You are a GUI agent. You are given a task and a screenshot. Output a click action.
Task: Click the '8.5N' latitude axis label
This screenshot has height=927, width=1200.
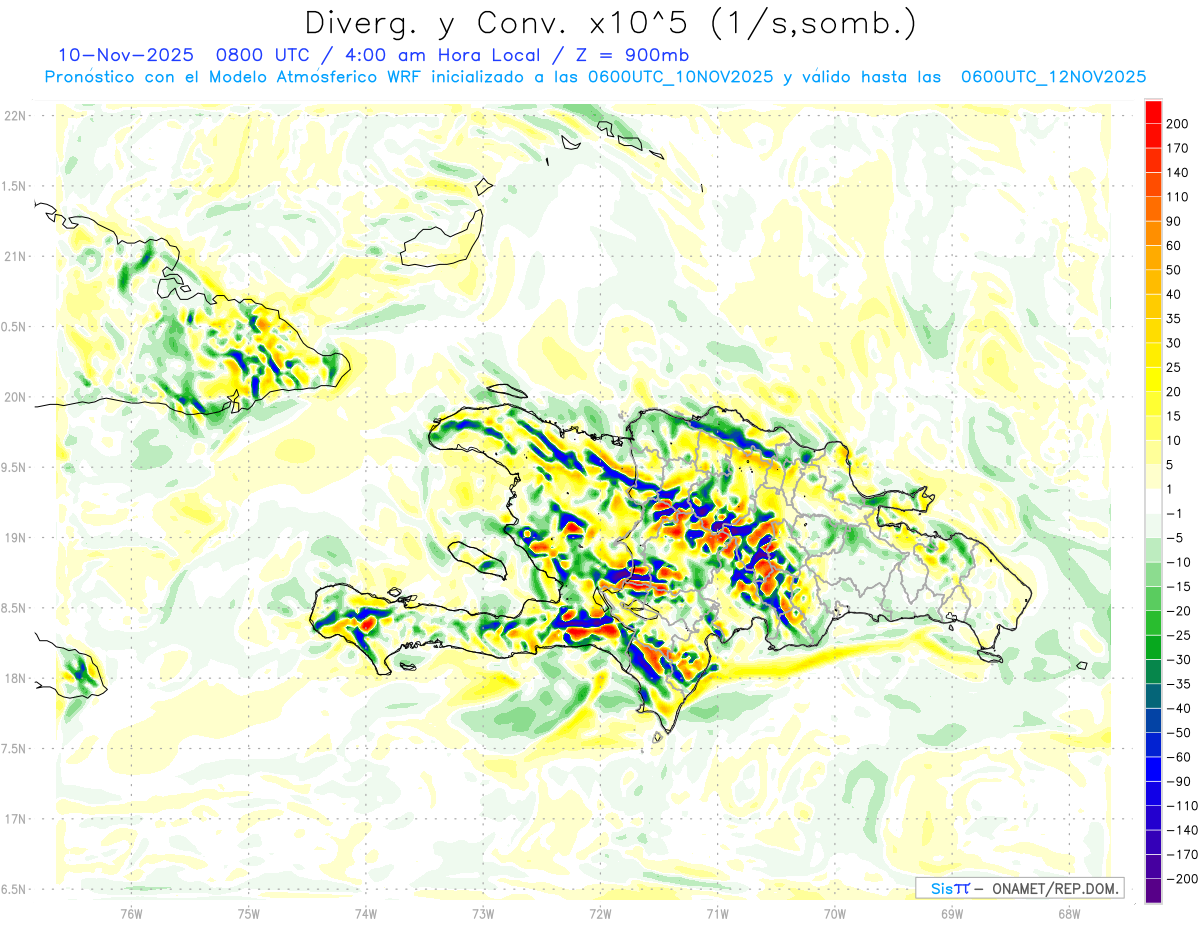point(15,609)
